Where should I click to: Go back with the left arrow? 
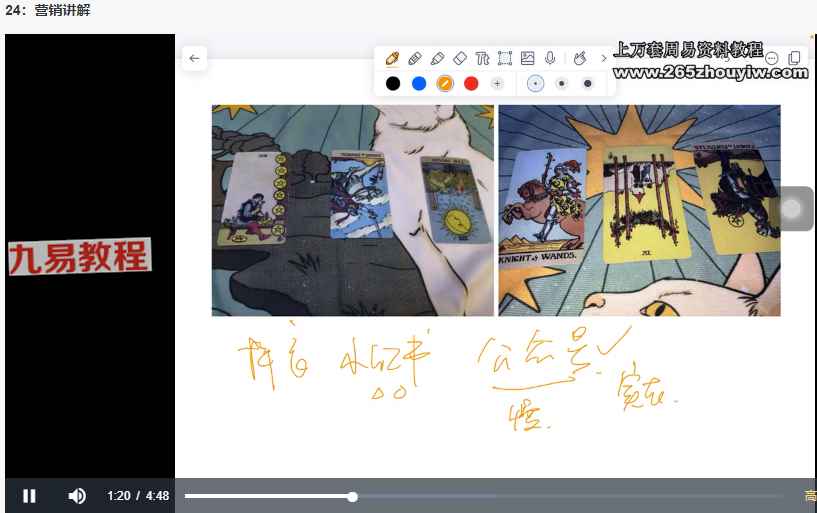coord(194,58)
